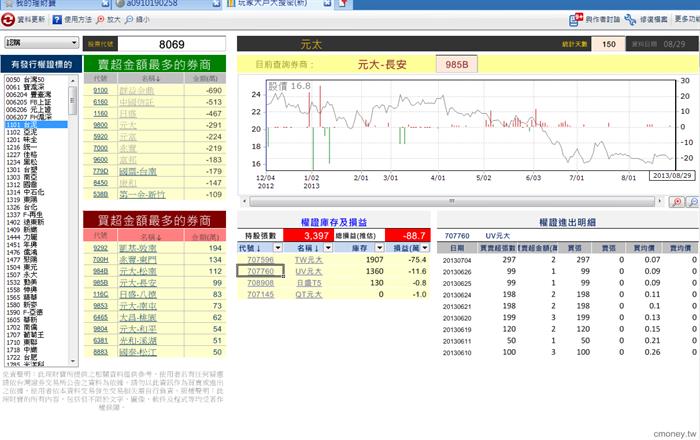Open the UV元大 warrant name link

coord(308,271)
